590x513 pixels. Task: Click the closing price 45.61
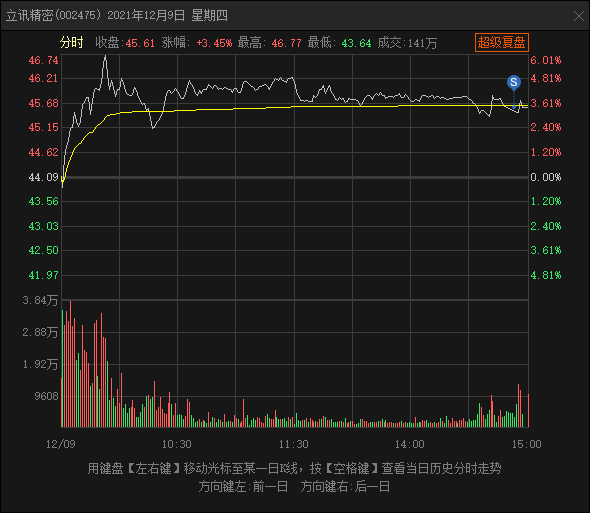[140, 43]
